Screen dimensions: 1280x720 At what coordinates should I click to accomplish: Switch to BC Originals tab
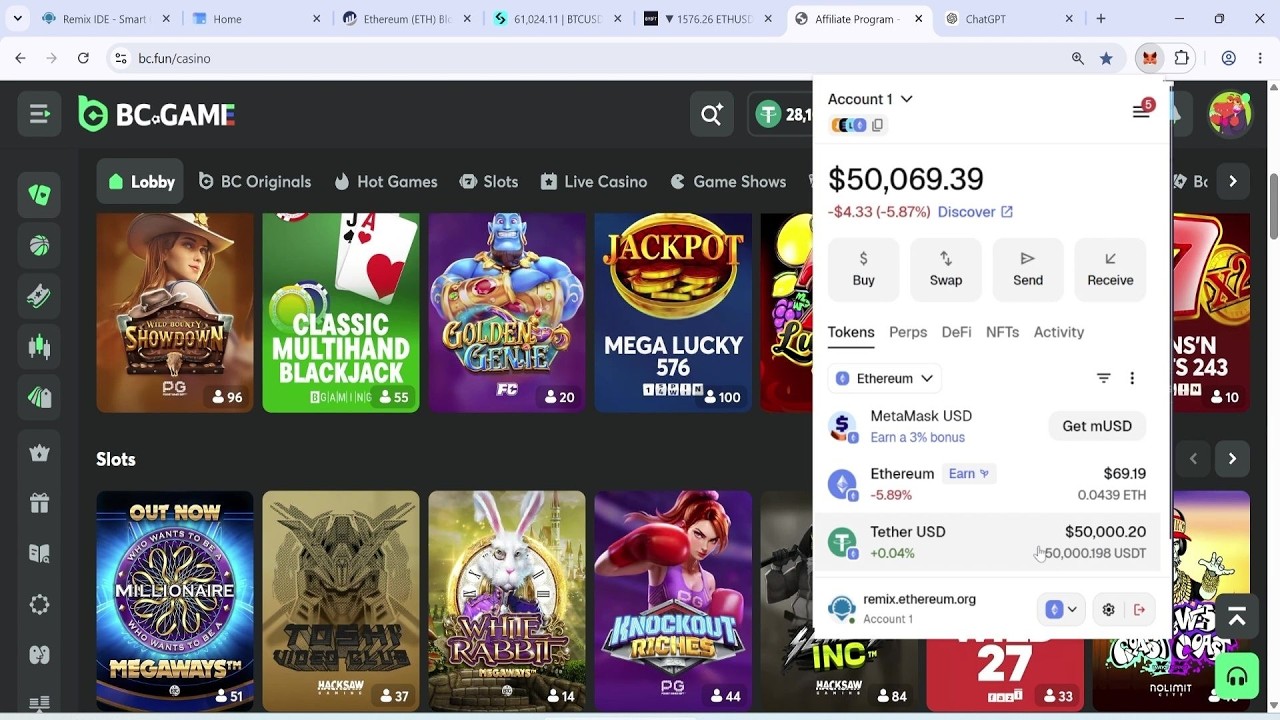click(x=255, y=181)
